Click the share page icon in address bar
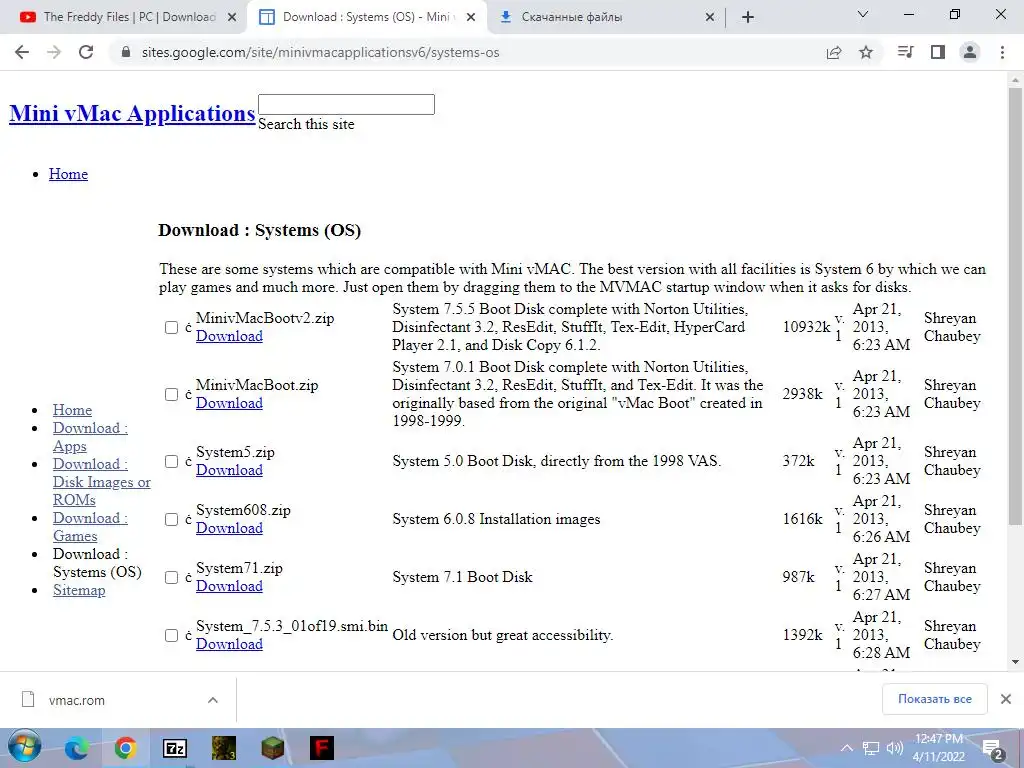1024x768 pixels. point(834,52)
